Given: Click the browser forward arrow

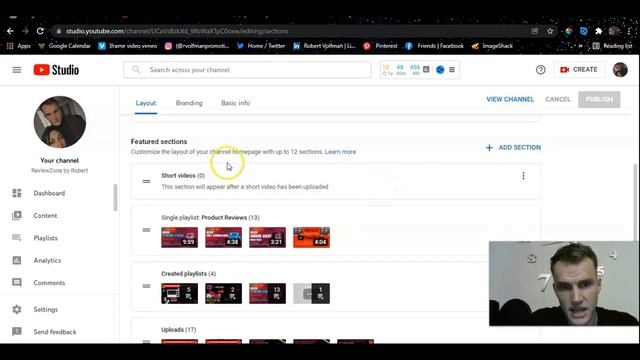Looking at the screenshot, I should (x=25, y=31).
